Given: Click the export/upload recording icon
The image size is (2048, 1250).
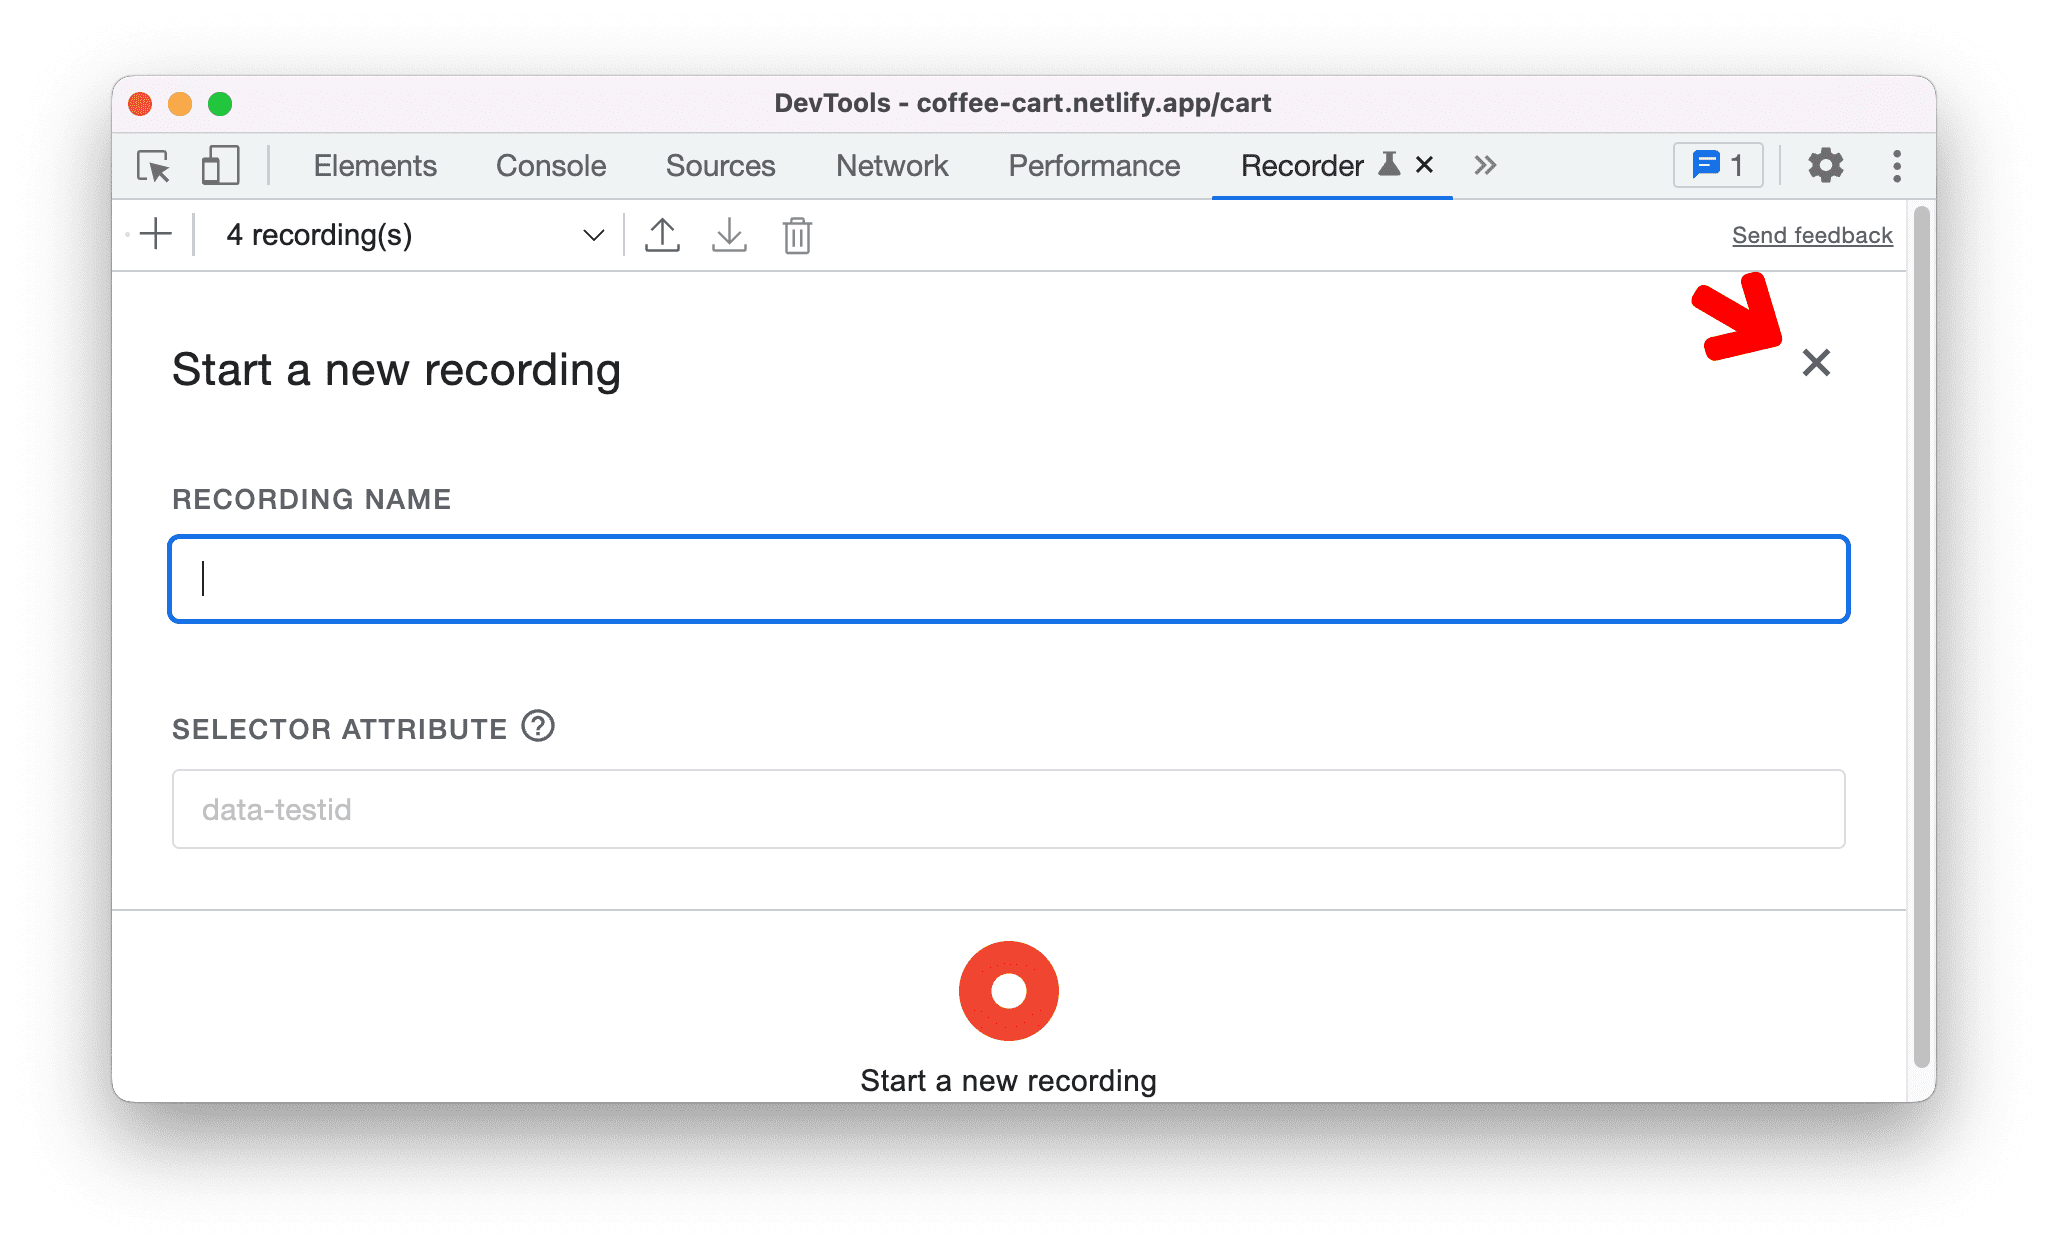Looking at the screenshot, I should pyautogui.click(x=661, y=236).
